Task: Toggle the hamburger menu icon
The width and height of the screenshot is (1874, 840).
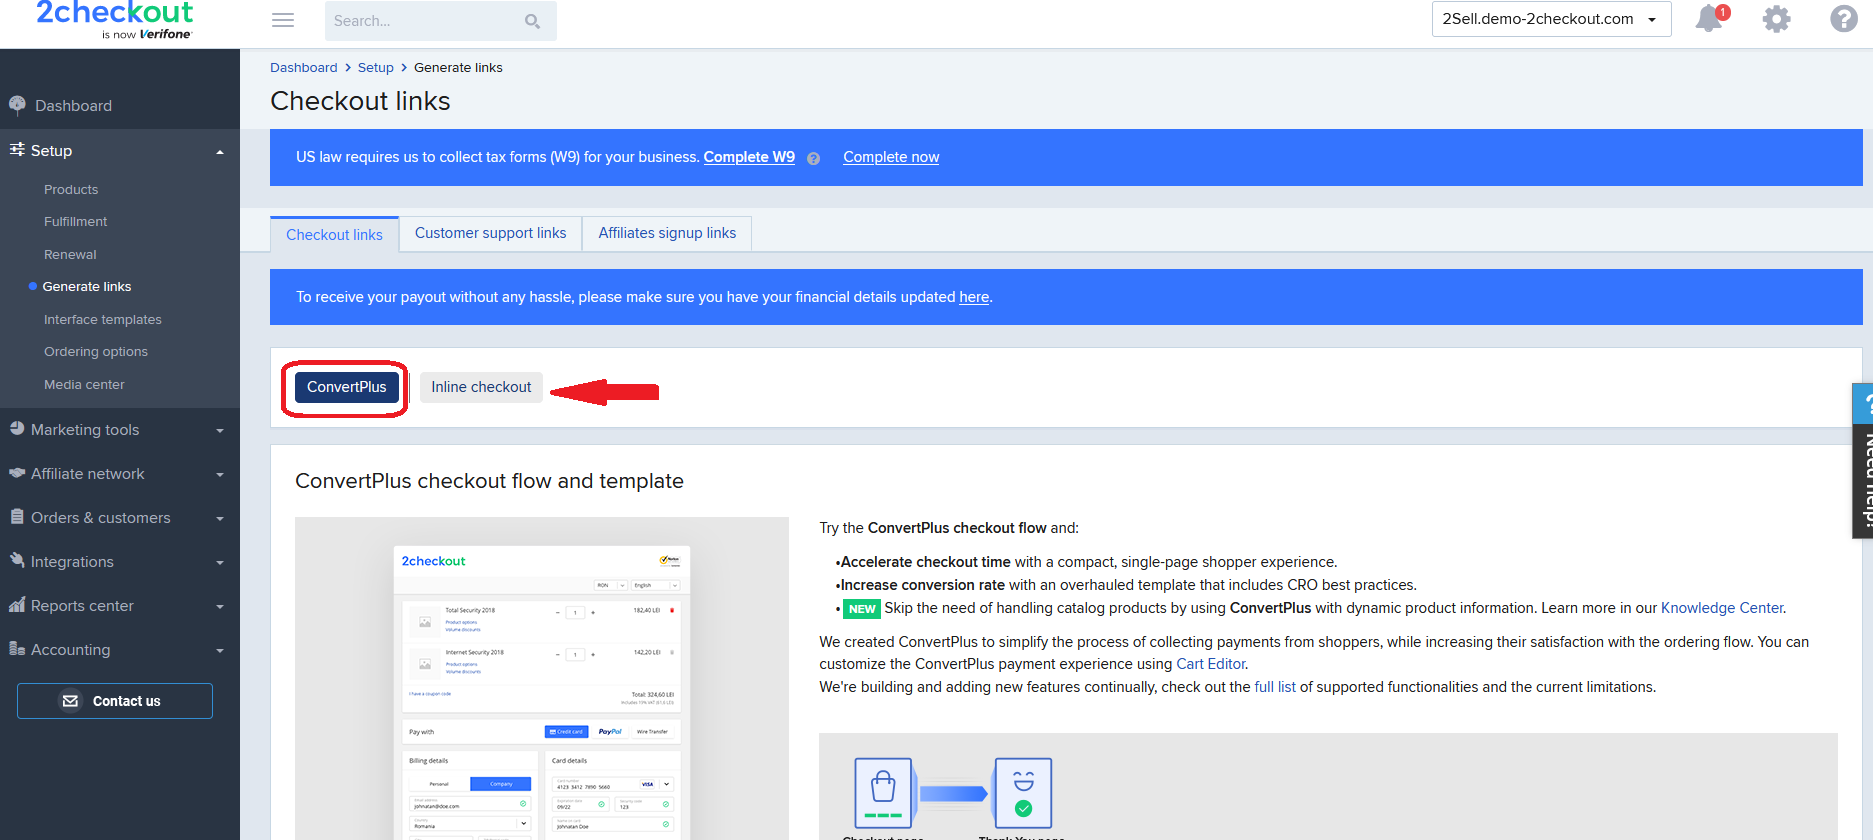Action: tap(283, 20)
